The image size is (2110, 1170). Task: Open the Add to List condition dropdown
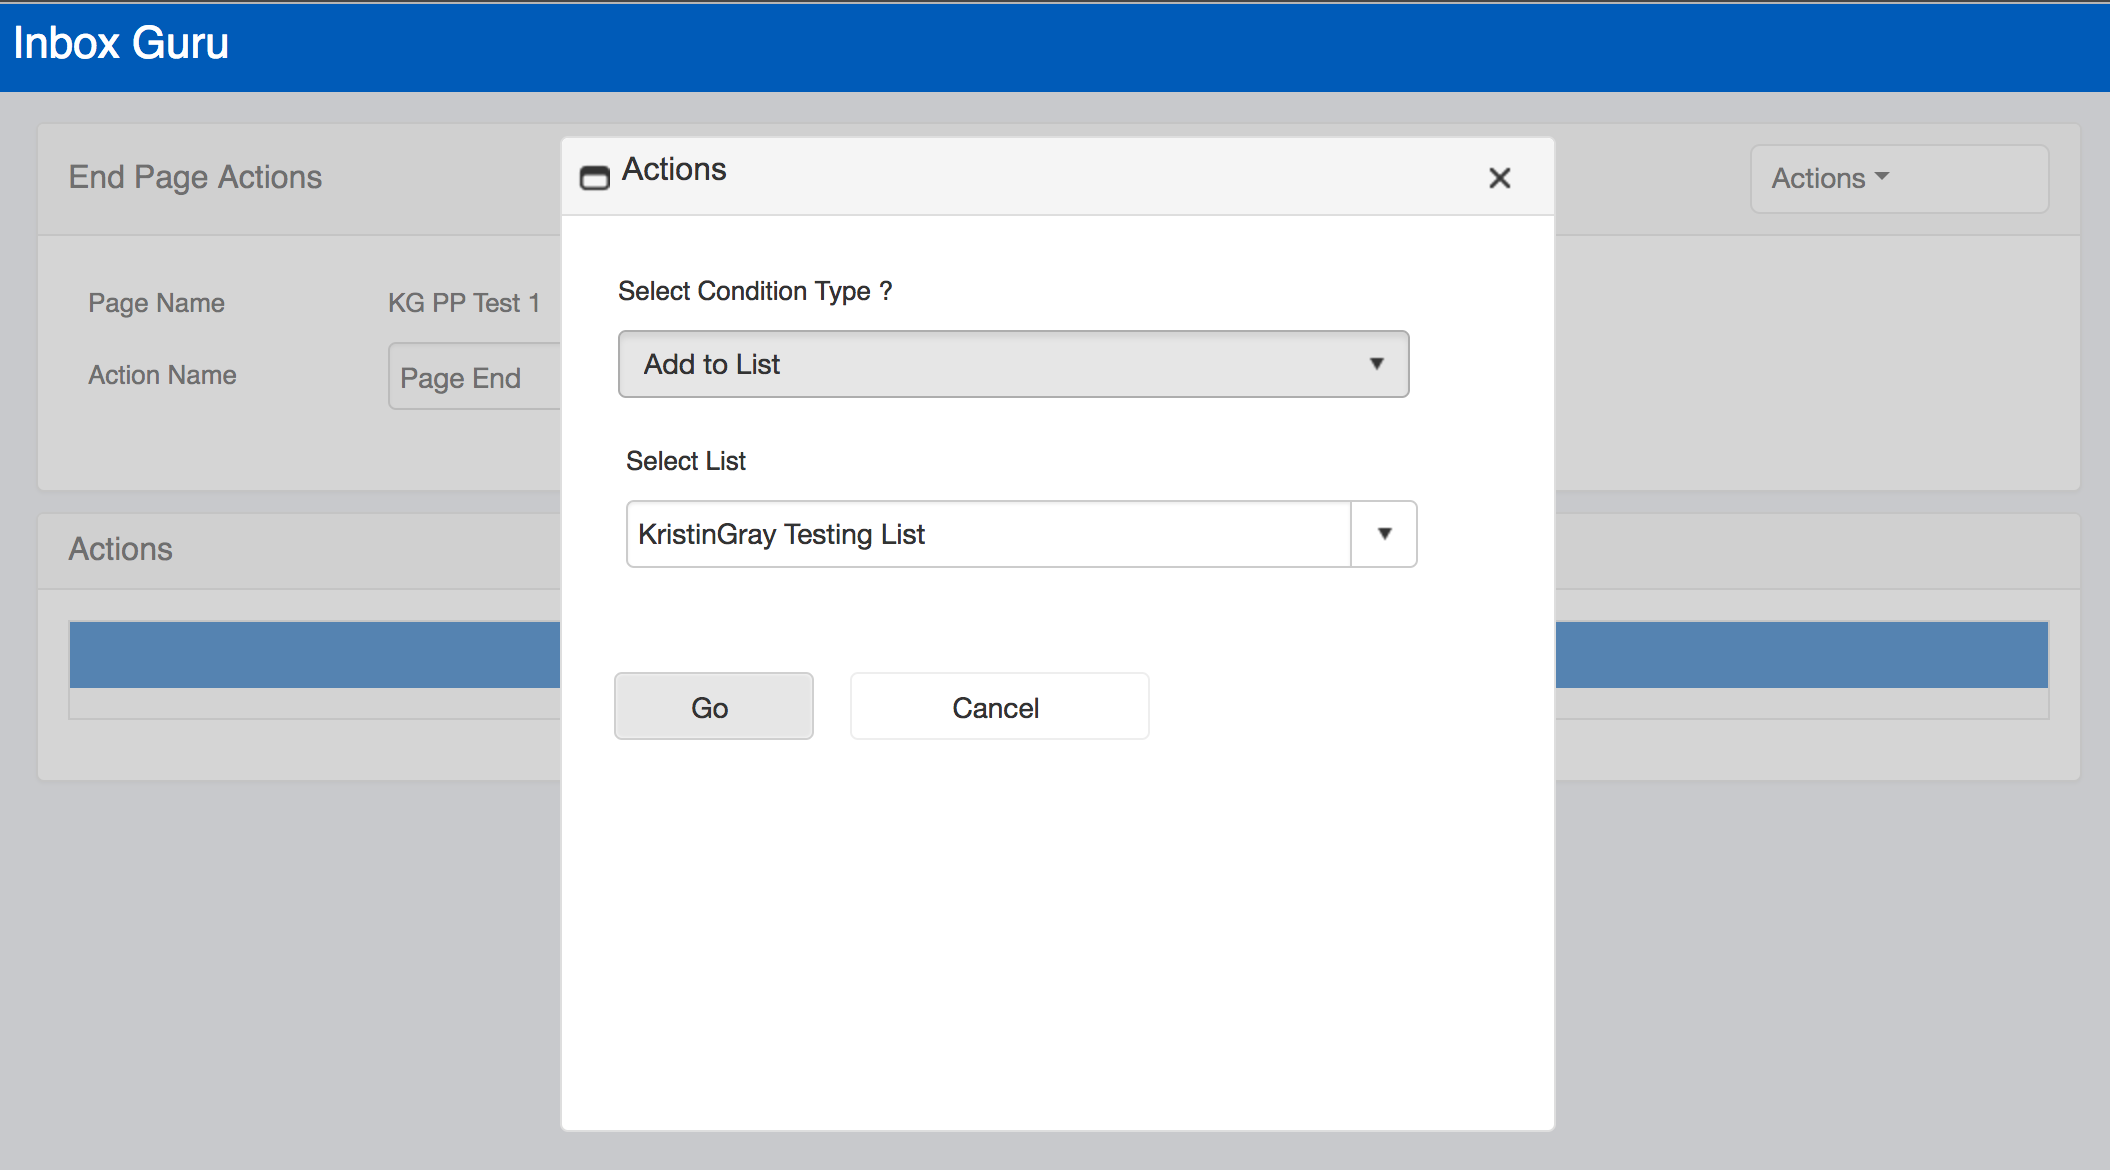(1013, 364)
